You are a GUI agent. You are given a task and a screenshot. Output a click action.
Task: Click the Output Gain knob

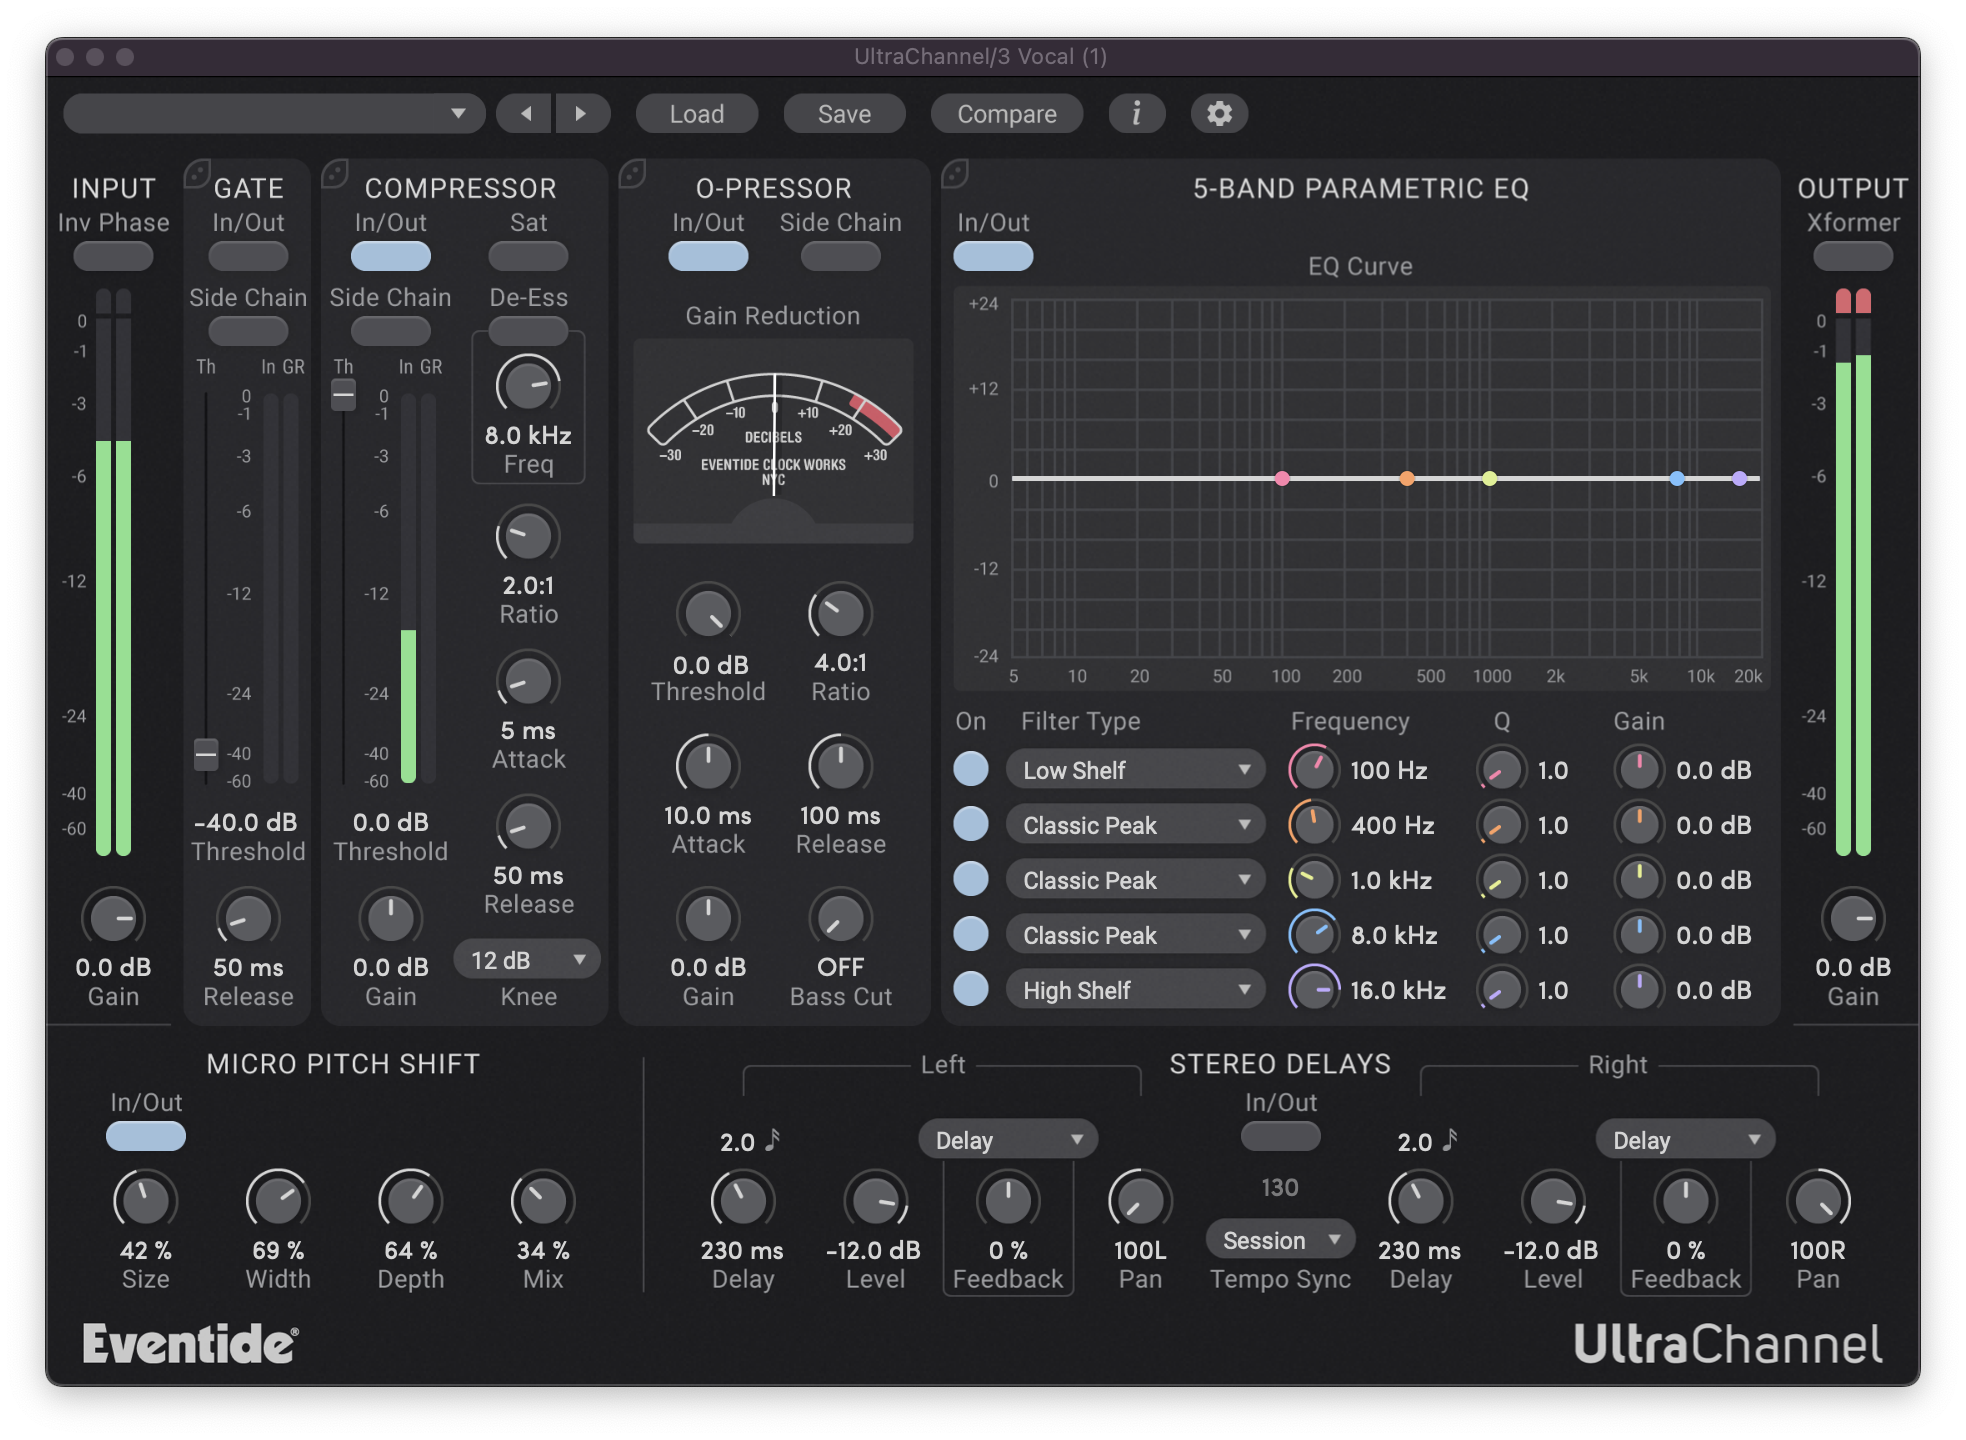pyautogui.click(x=1853, y=917)
